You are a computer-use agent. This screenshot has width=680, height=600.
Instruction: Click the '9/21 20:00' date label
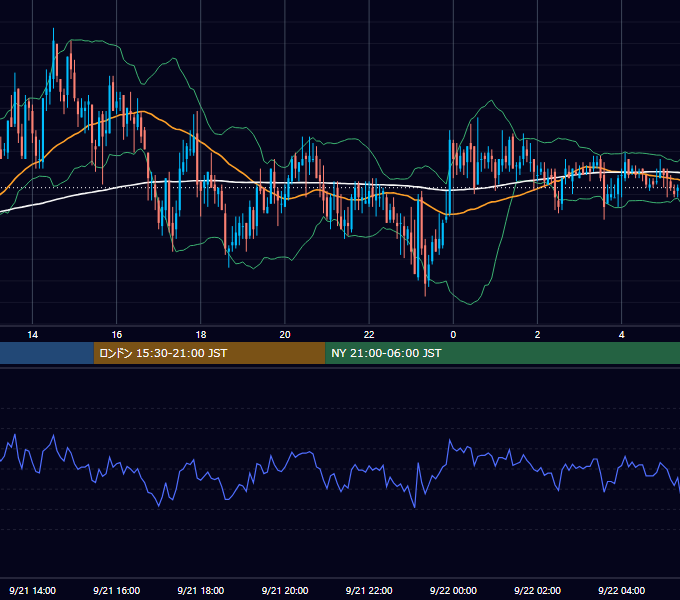285,590
